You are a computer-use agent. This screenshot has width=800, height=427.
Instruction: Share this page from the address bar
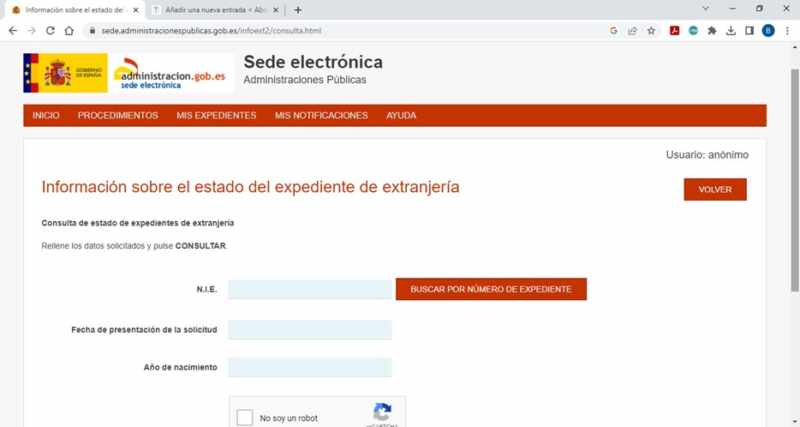[x=633, y=31]
